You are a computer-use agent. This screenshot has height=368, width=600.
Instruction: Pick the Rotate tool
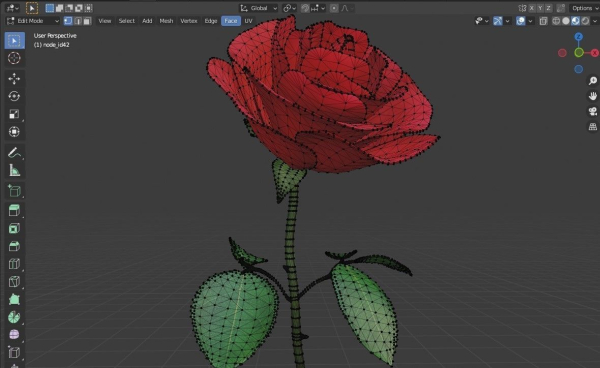[15, 96]
